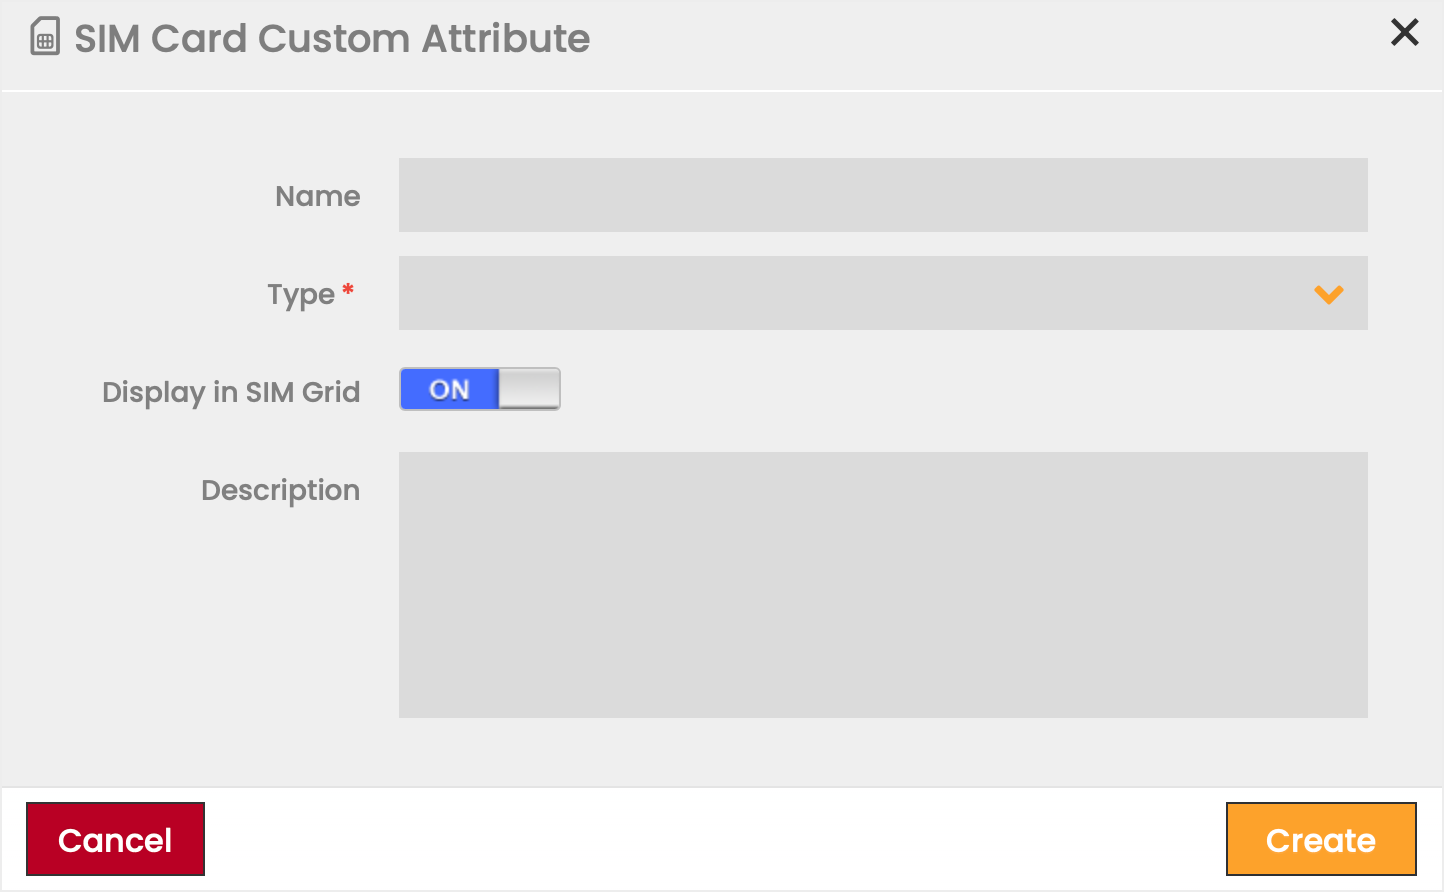Toggle the Display in SIM Grid switch
Image resolution: width=1444 pixels, height=892 pixels.
(480, 389)
